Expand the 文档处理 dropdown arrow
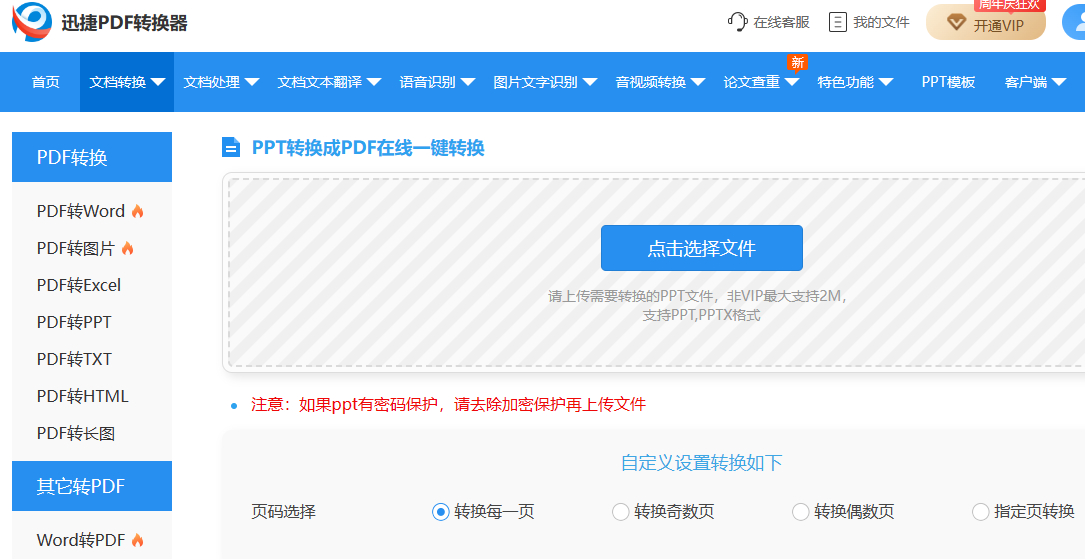Screen dimensions: 1085x559 pyautogui.click(x=252, y=82)
